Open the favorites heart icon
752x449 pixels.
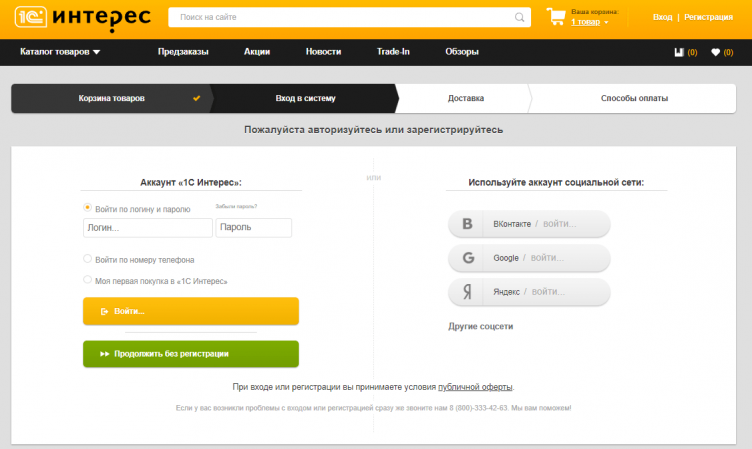coord(715,52)
